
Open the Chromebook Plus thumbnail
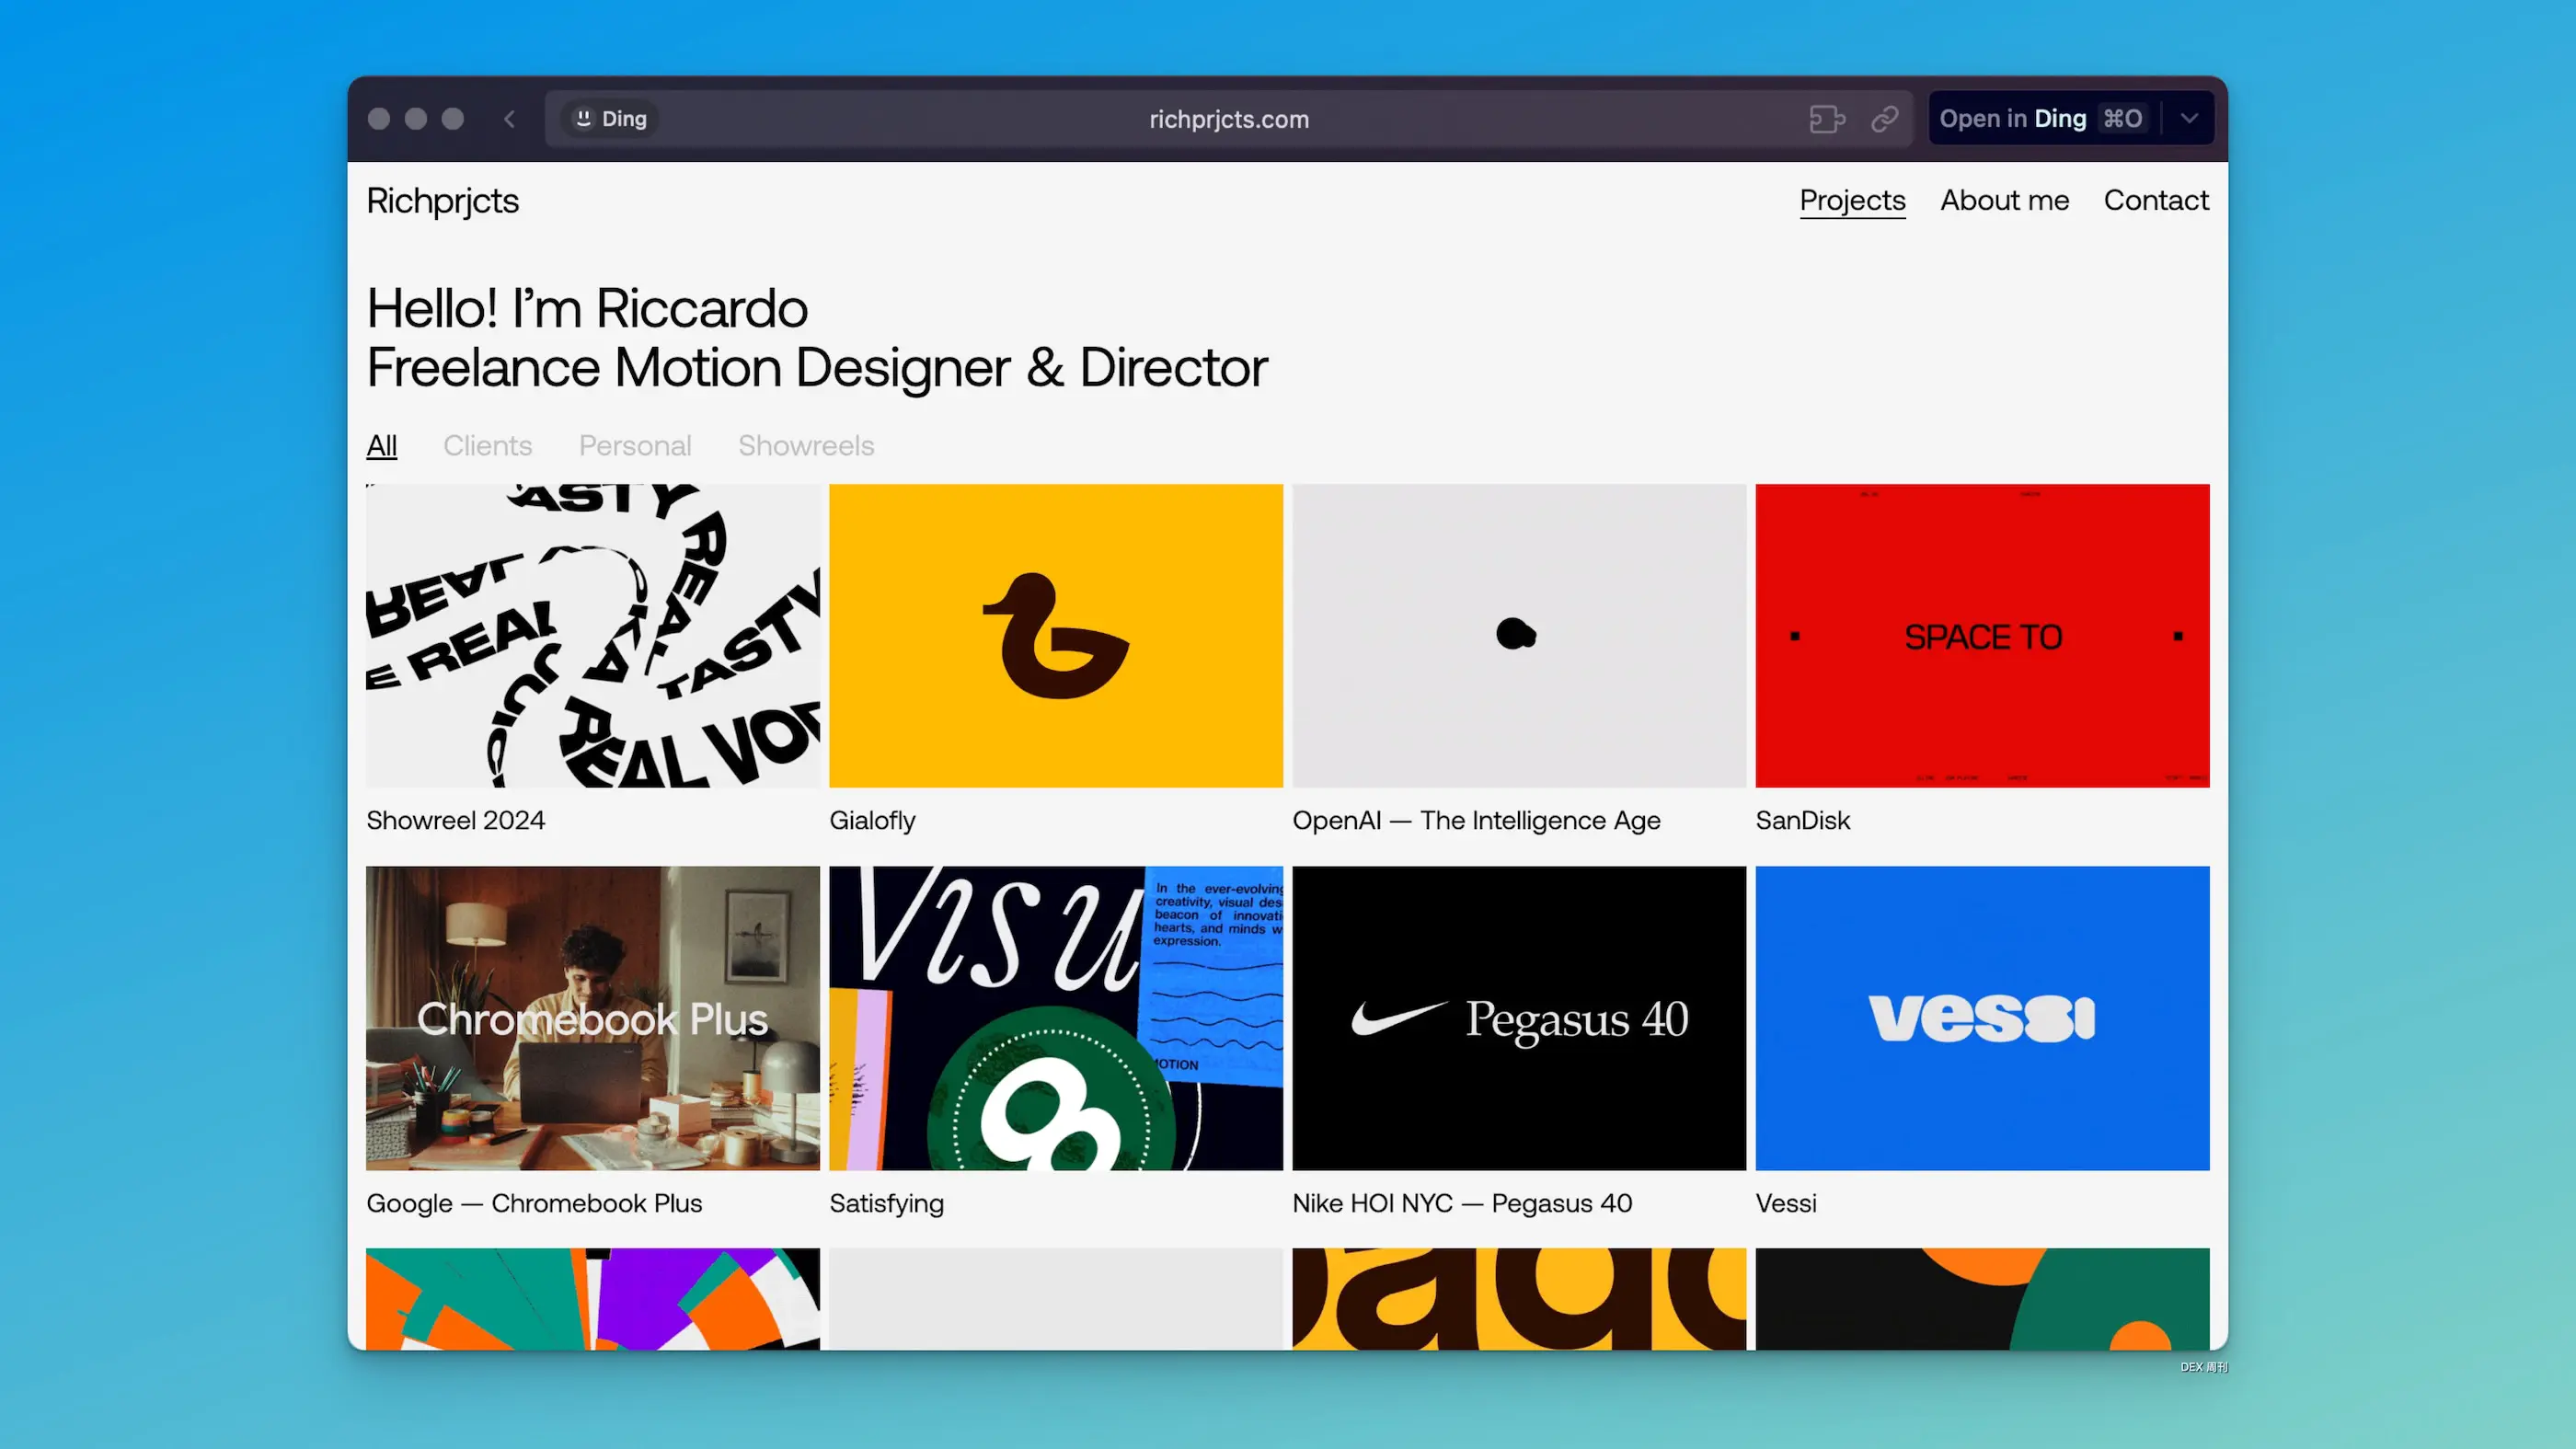click(x=592, y=1018)
